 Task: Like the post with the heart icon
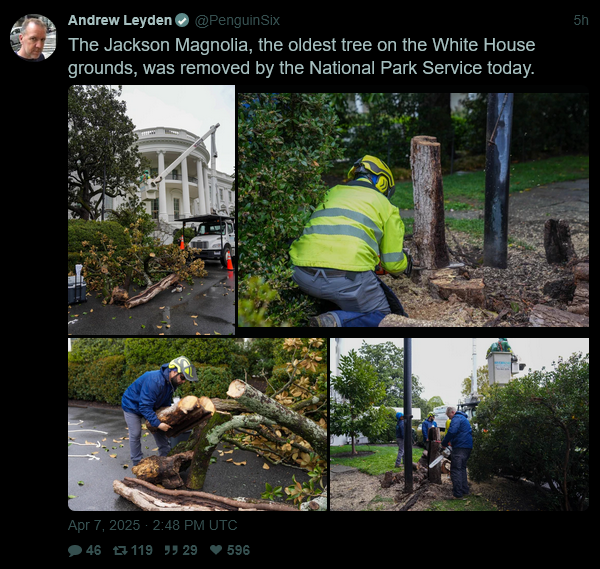click(216, 550)
